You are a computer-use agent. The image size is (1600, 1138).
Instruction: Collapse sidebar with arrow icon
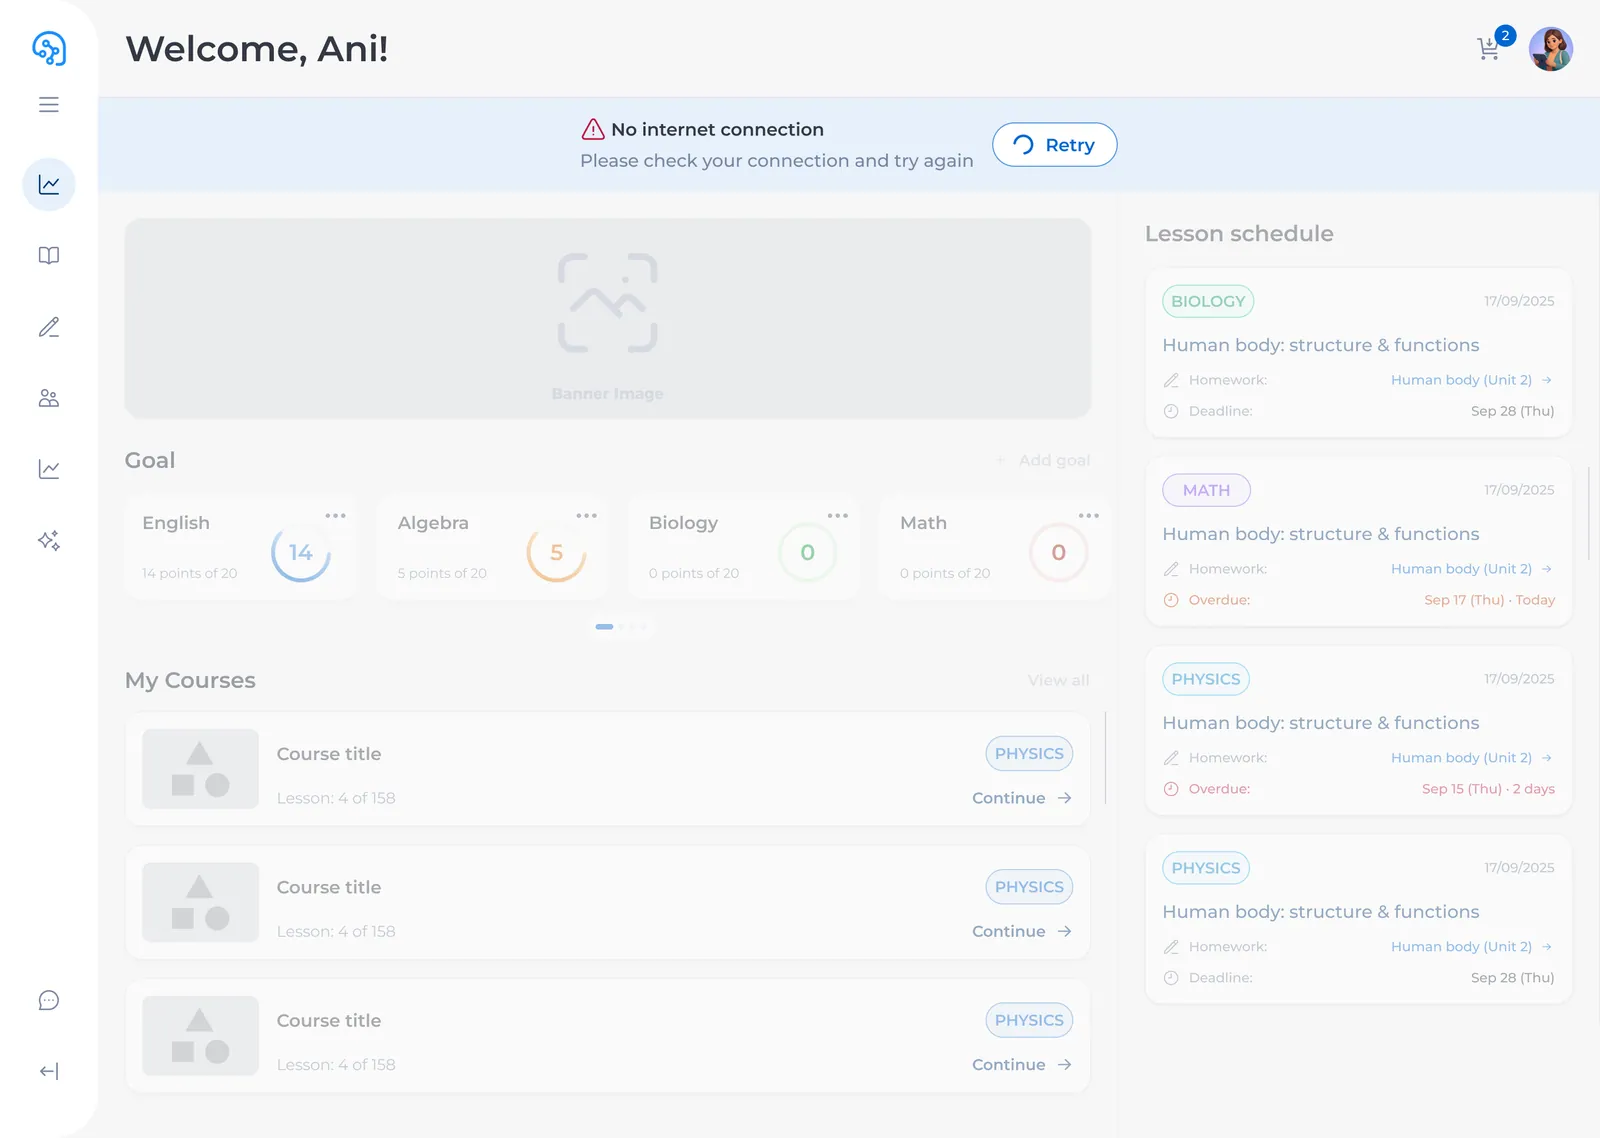[x=49, y=1071]
